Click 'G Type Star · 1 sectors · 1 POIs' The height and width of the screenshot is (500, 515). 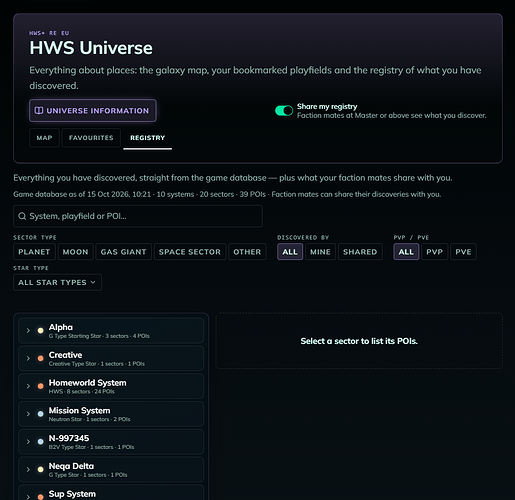coord(88,475)
